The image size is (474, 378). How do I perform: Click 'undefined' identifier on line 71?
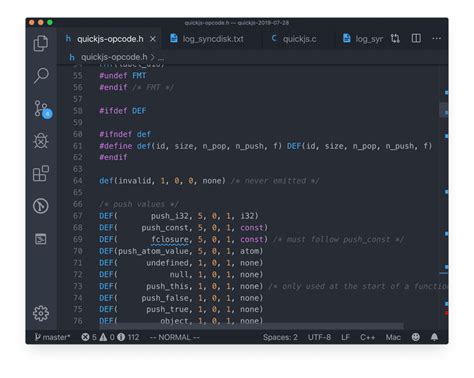[x=168, y=263]
